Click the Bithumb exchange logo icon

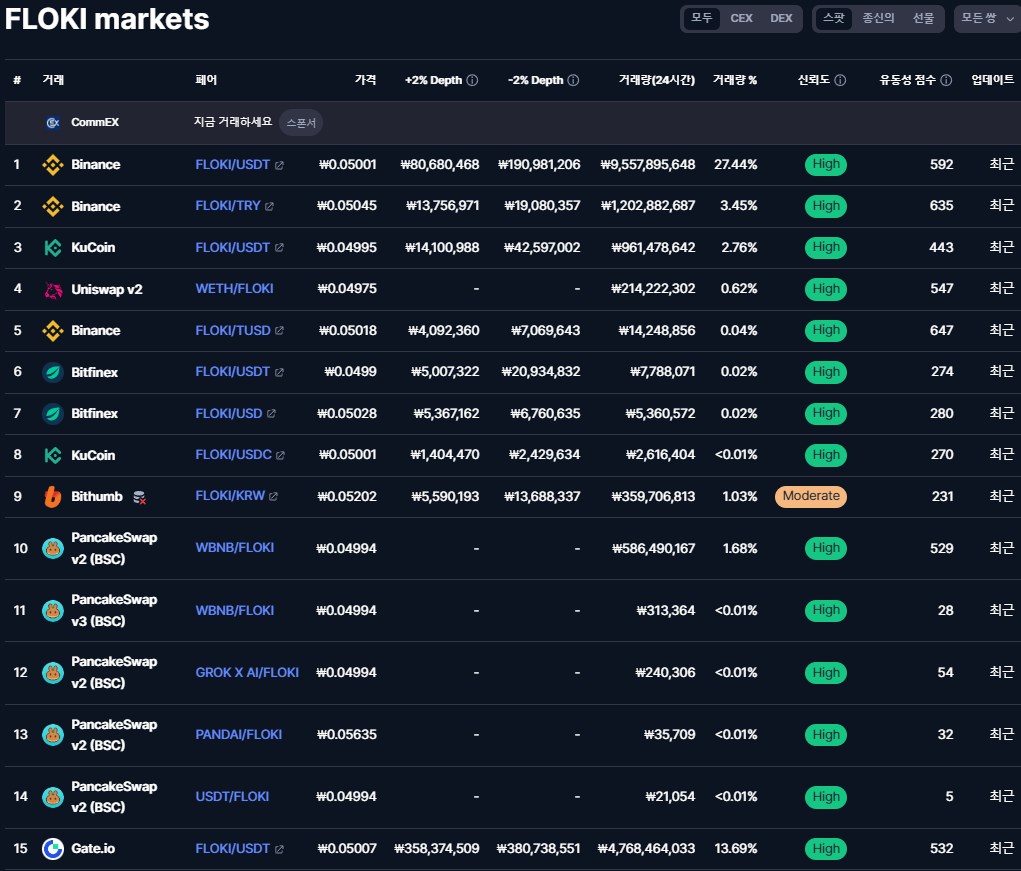click(53, 496)
